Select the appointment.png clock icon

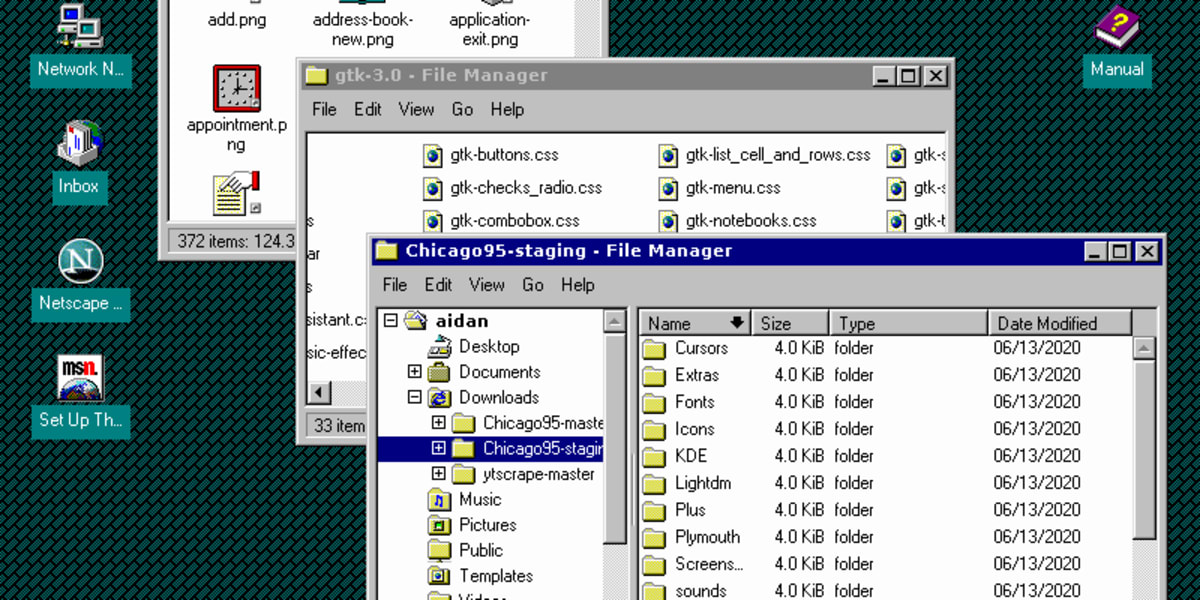[x=237, y=88]
